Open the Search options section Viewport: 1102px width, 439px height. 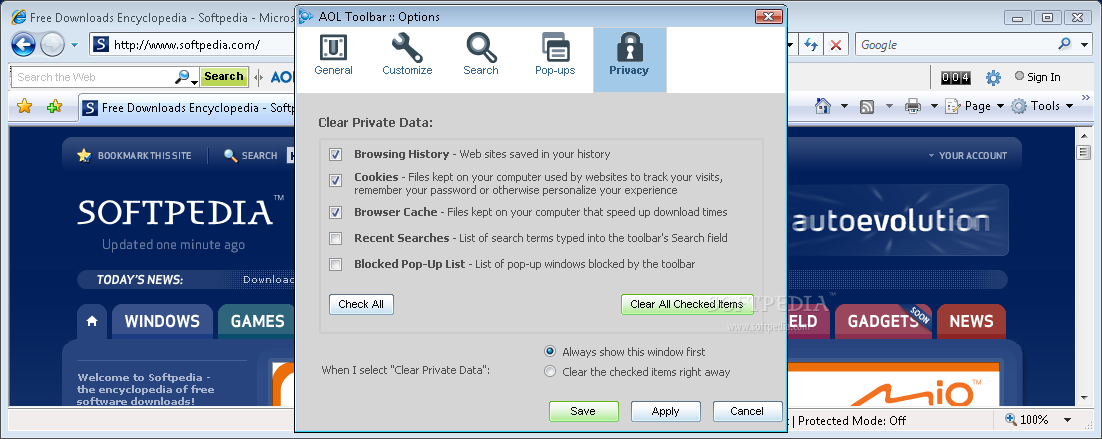[x=481, y=56]
